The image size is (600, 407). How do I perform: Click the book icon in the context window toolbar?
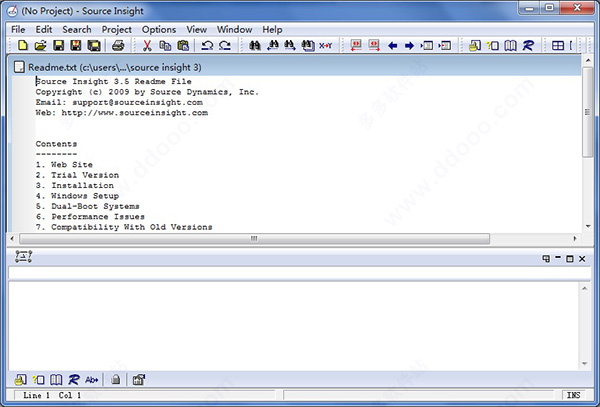(56, 379)
